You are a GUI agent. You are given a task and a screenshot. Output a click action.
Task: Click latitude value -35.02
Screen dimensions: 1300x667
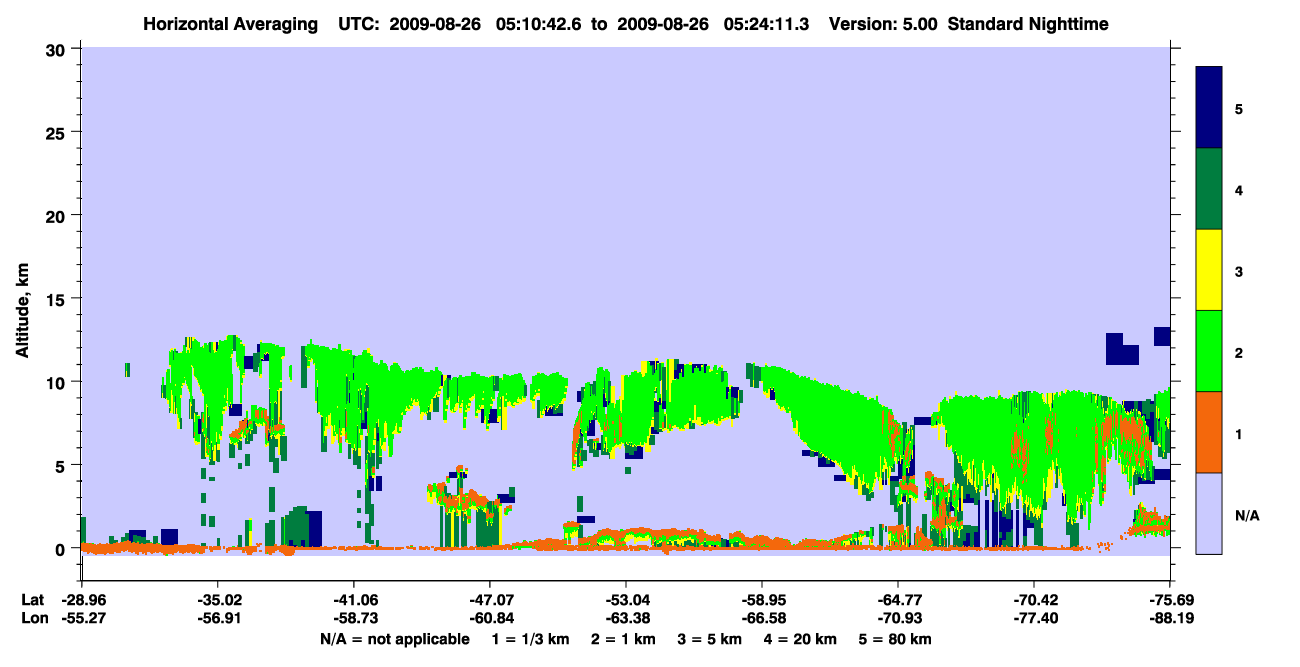point(217,600)
